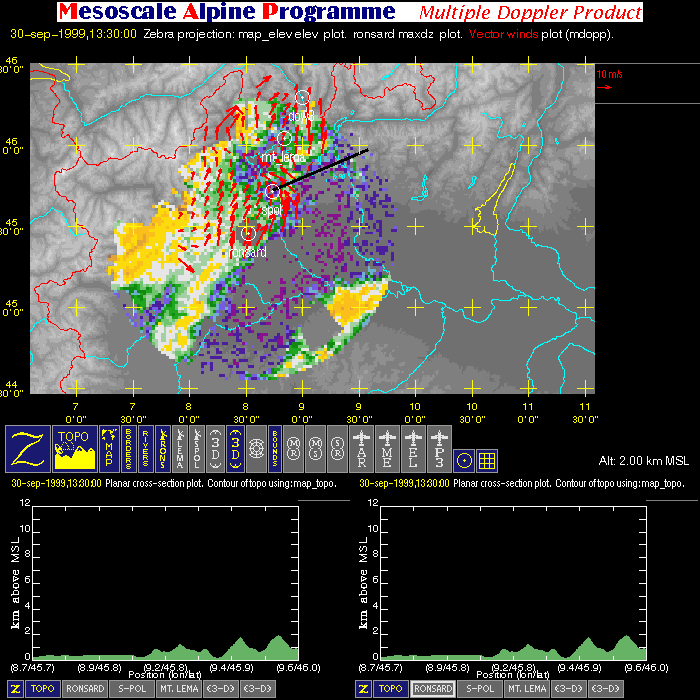Click the highlighted 3D icon
Viewport: 700px width, 700px height.
[x=232, y=448]
